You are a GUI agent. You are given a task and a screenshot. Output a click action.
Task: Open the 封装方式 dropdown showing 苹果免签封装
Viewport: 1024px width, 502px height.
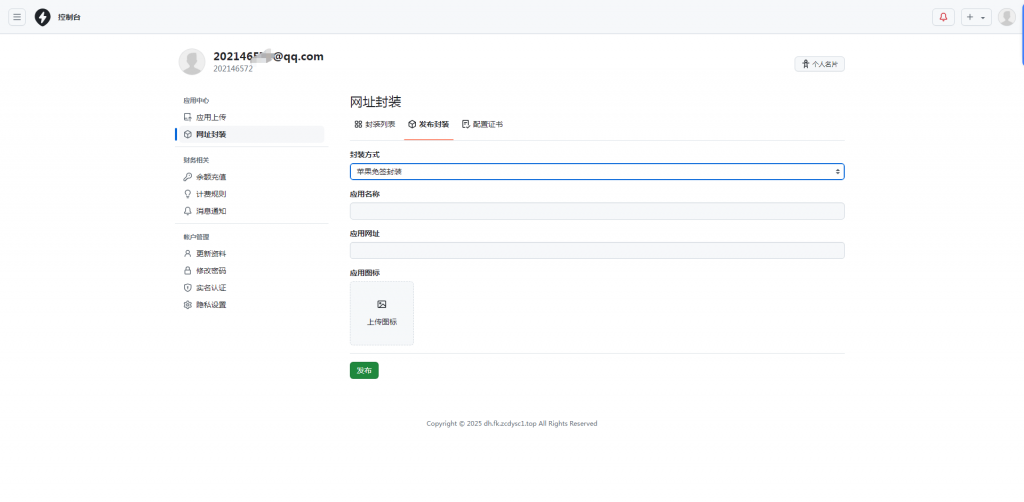point(597,172)
